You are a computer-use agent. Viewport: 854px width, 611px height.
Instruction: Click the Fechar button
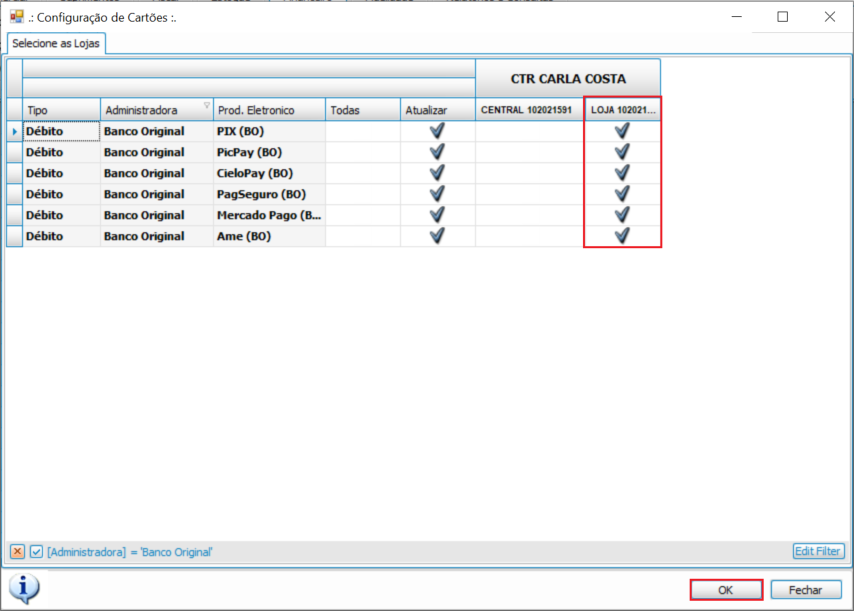[806, 590]
